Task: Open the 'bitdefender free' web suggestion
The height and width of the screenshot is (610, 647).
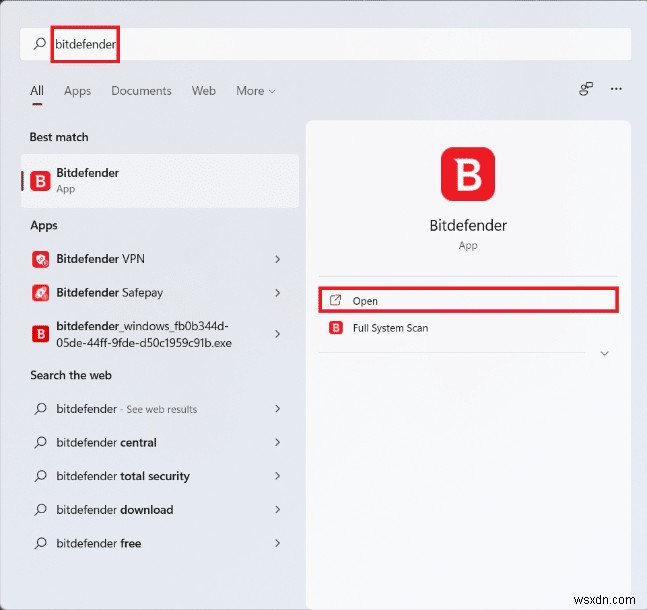Action: point(160,544)
